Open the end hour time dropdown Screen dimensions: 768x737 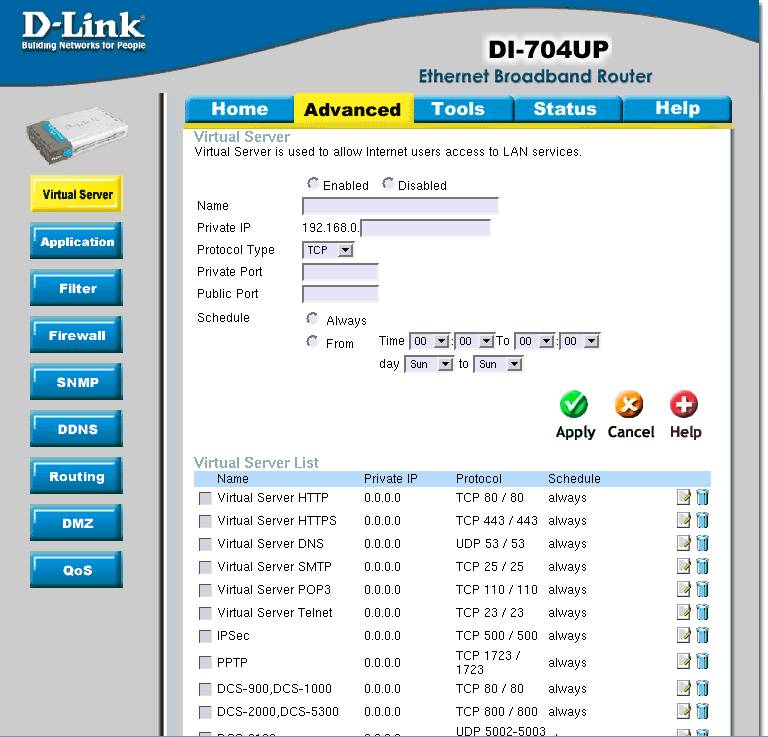click(x=534, y=341)
